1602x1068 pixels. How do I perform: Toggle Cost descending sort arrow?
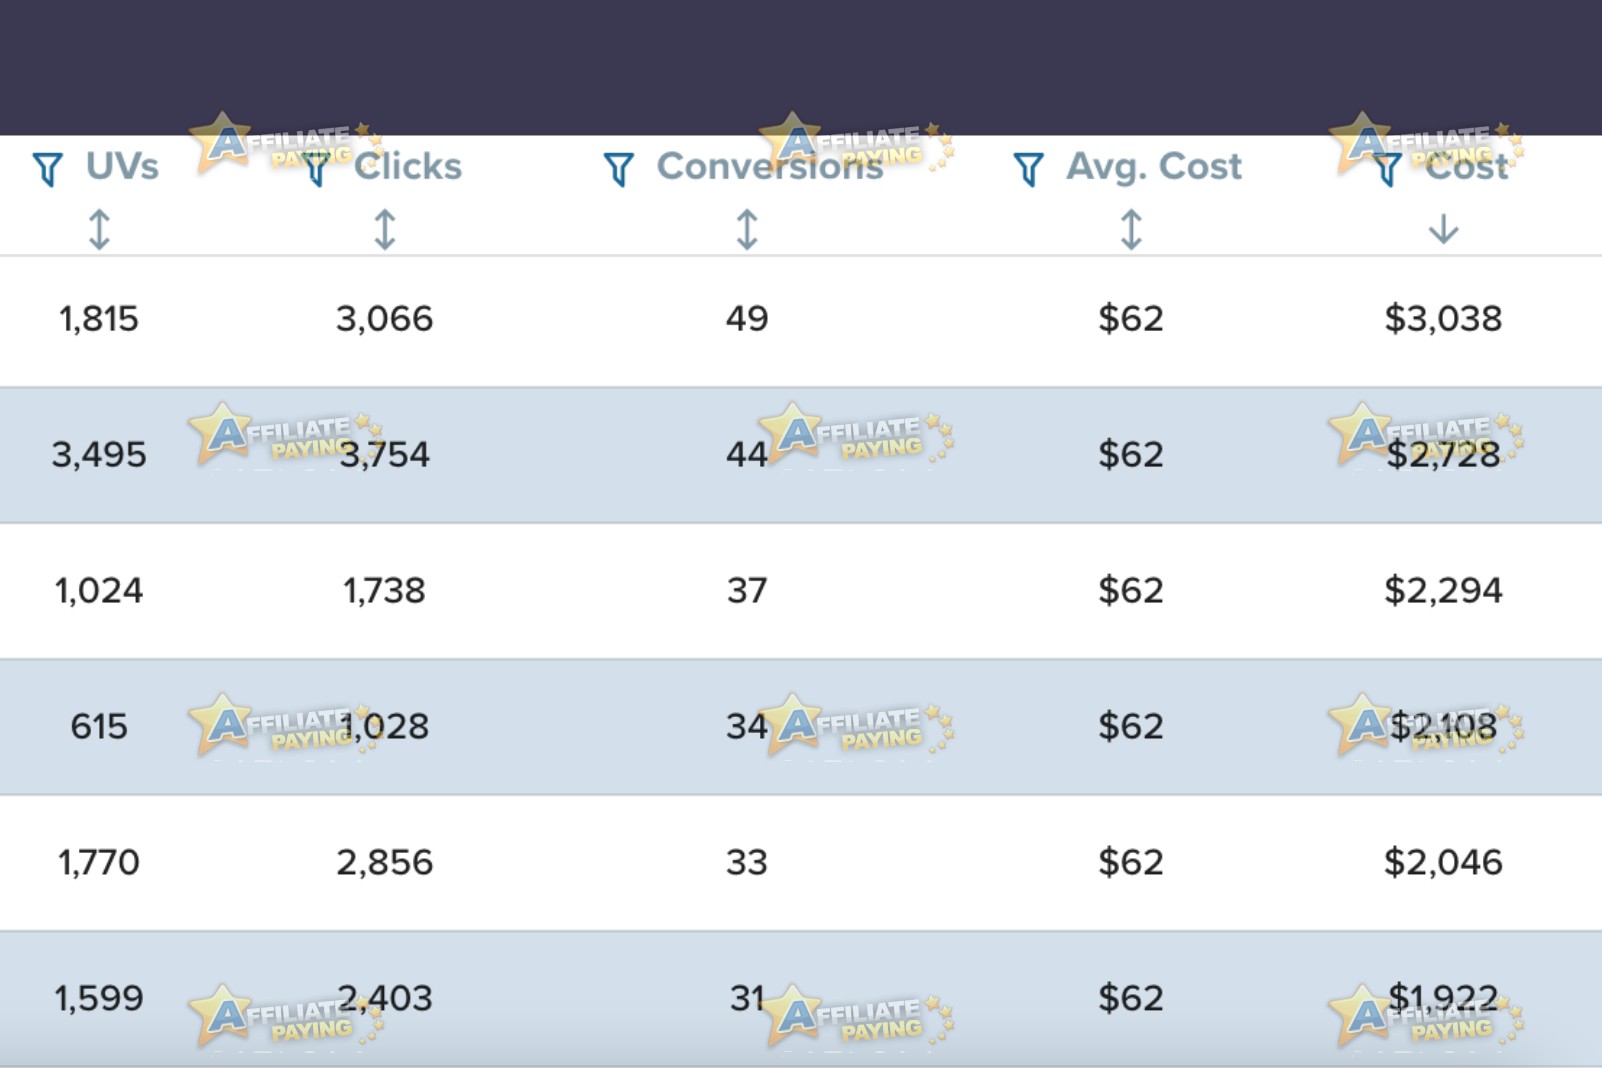point(1443,229)
